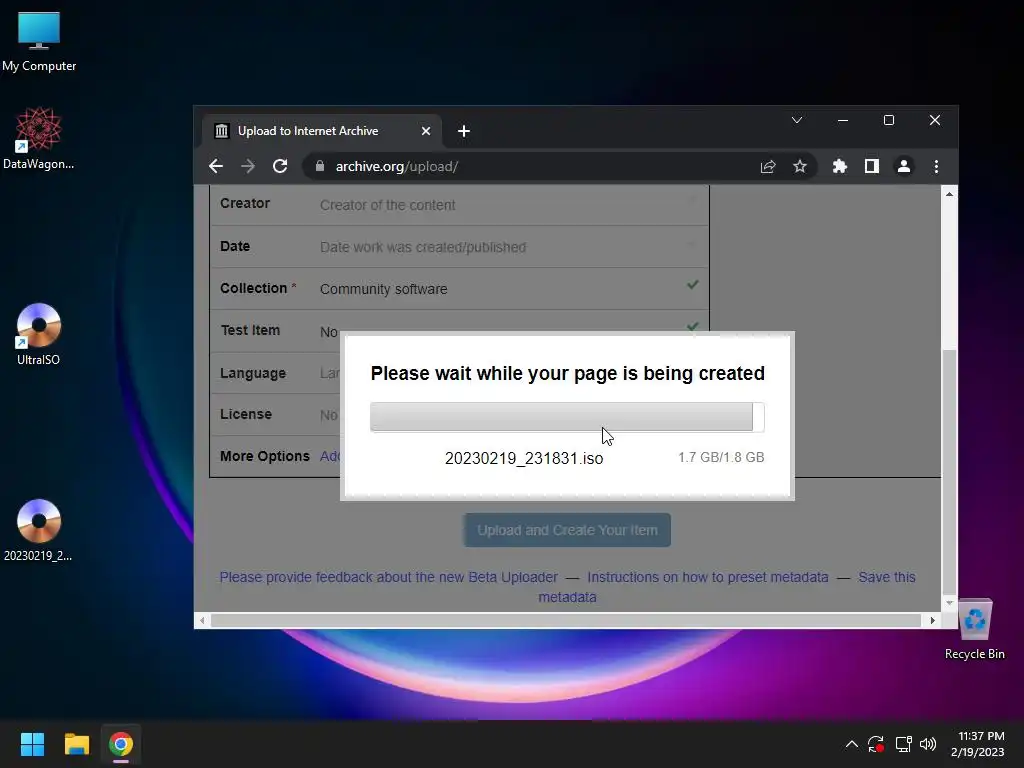Screen dimensions: 1024x768
Task: Click the Chrome forward arrow
Action: tap(248, 167)
